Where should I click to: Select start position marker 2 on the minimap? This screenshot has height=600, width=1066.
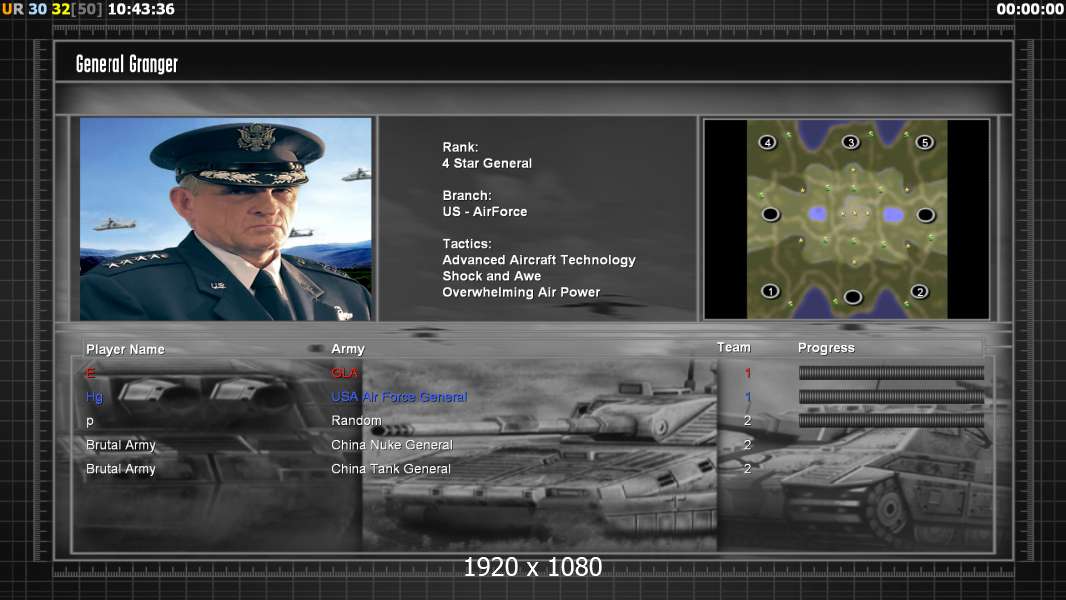tap(919, 292)
